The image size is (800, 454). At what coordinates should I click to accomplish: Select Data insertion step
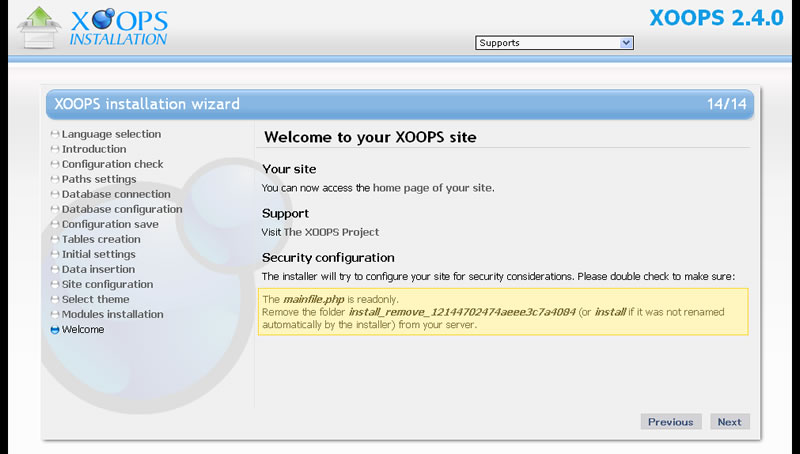(x=98, y=269)
